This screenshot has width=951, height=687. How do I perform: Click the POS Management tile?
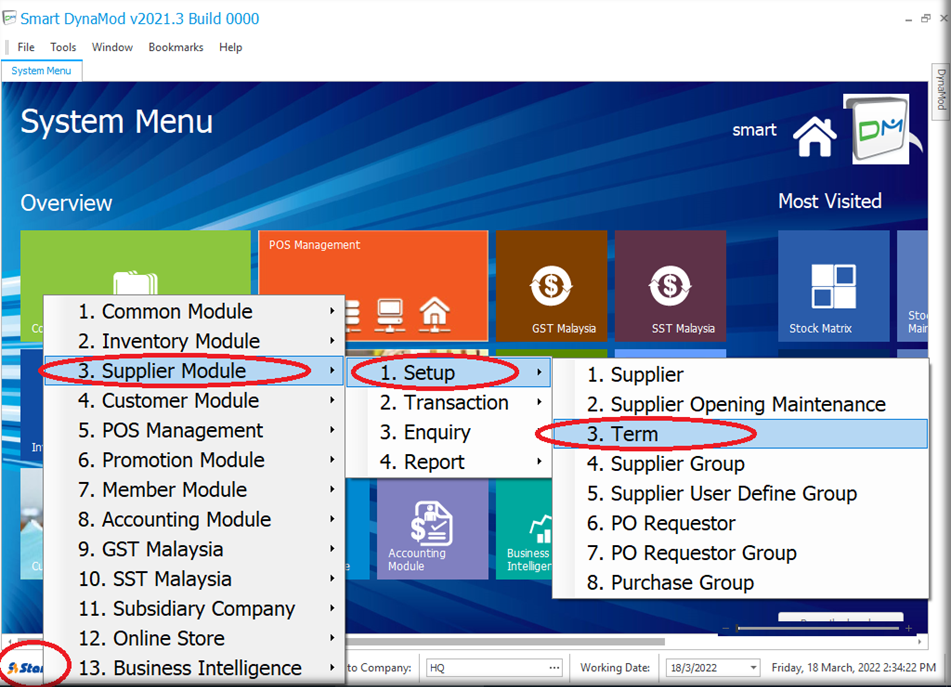(373, 286)
